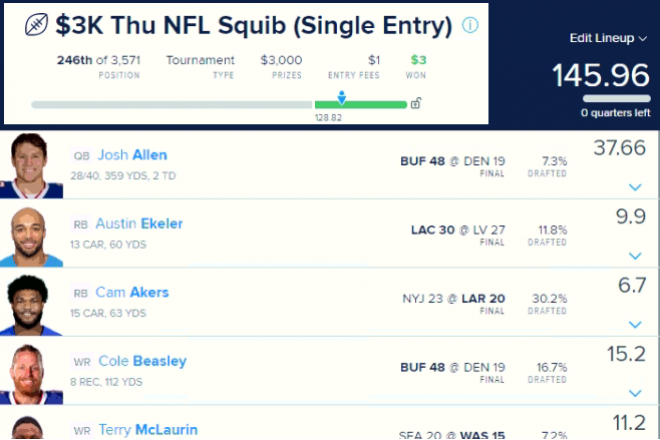Open Josh Allen's player profile link

(132, 155)
